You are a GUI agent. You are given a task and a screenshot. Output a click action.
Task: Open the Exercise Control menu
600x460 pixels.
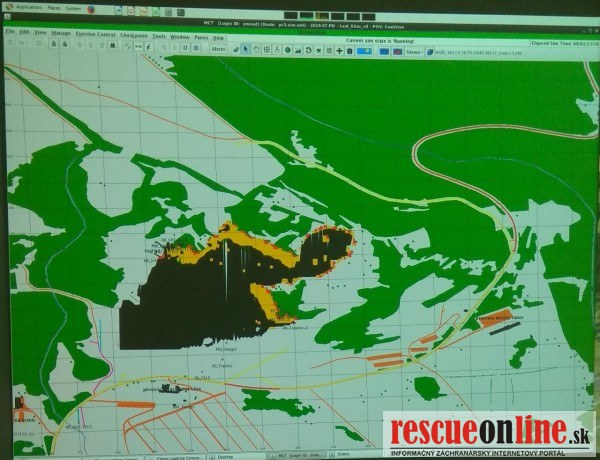click(96, 33)
